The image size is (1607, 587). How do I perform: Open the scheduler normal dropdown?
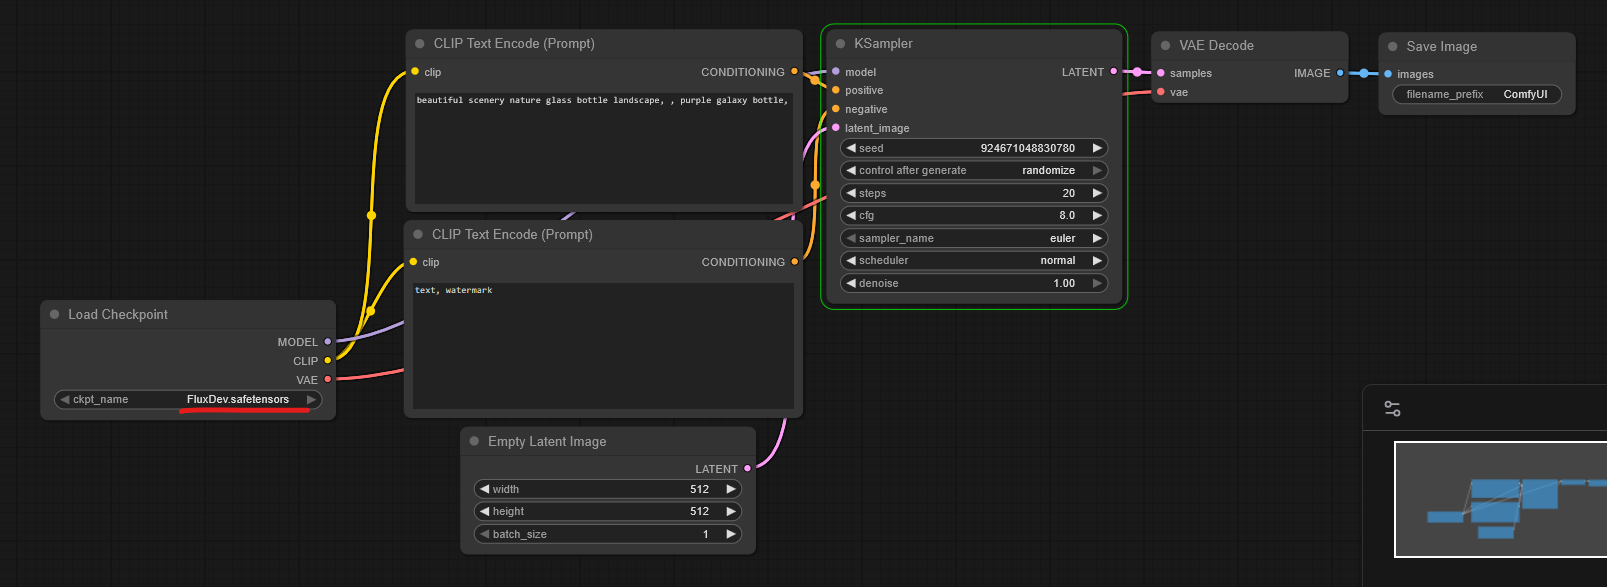pos(974,260)
